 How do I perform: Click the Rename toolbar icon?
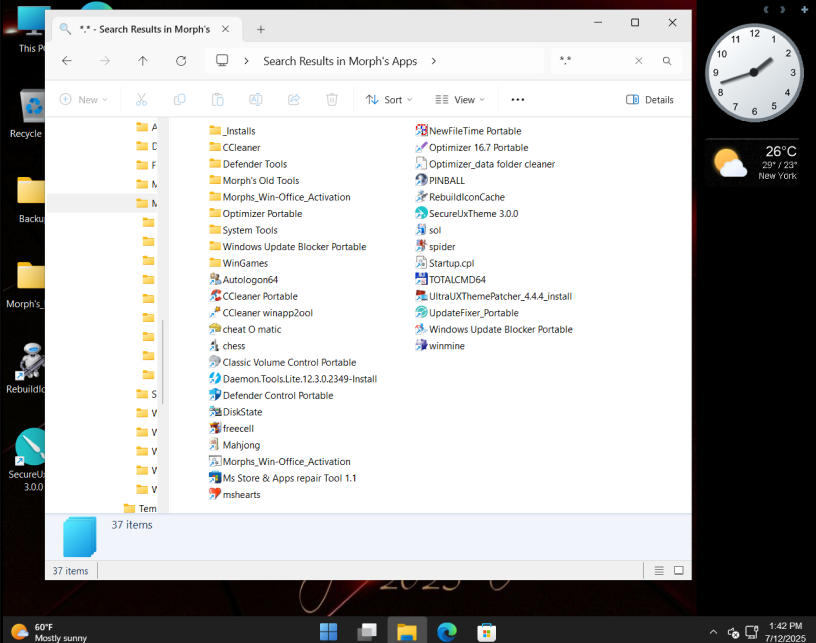[x=256, y=99]
